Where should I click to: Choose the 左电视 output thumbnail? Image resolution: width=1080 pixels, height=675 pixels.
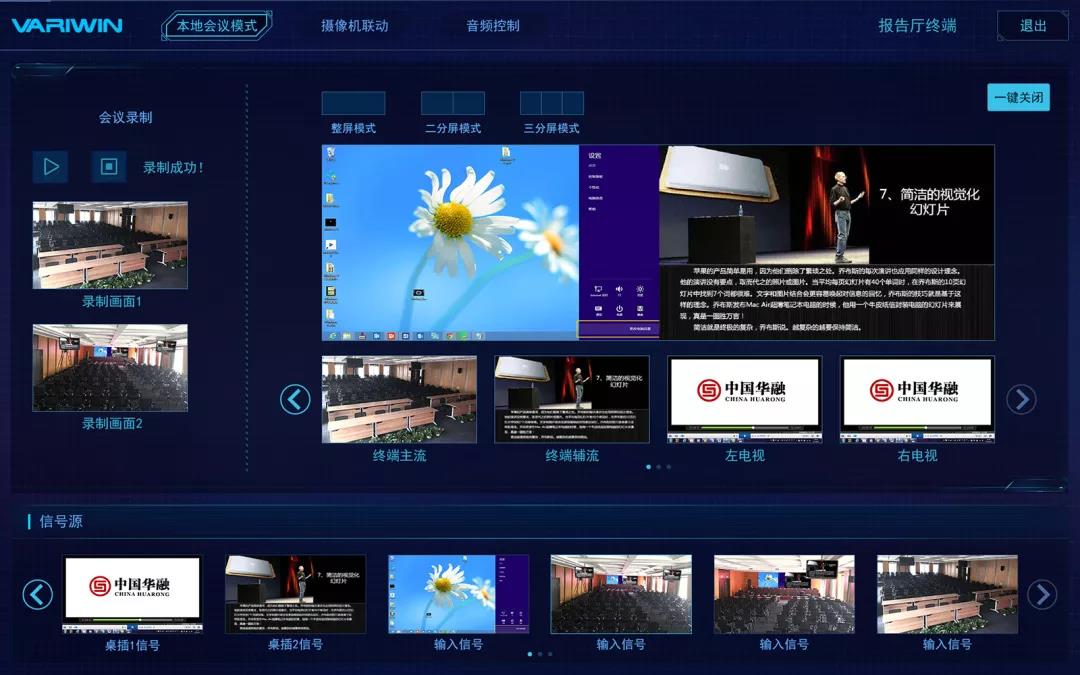(x=744, y=399)
